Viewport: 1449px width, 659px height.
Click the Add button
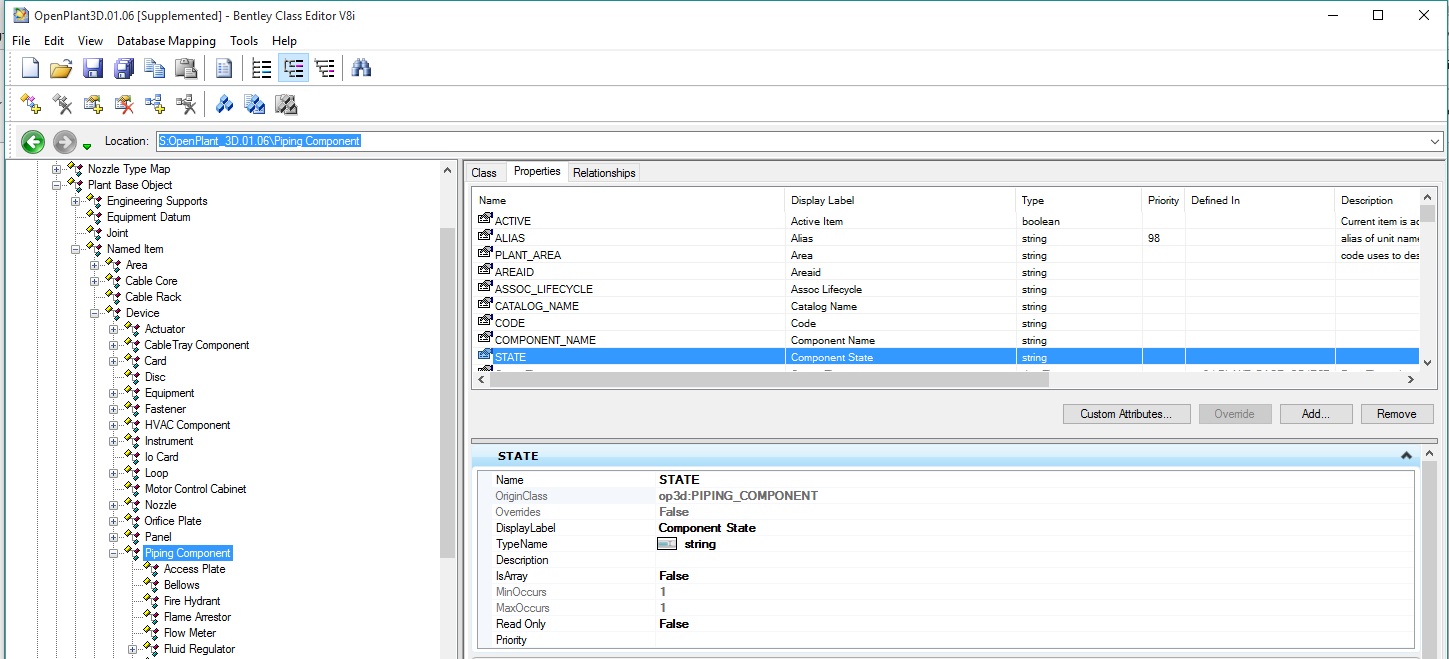[1315, 414]
